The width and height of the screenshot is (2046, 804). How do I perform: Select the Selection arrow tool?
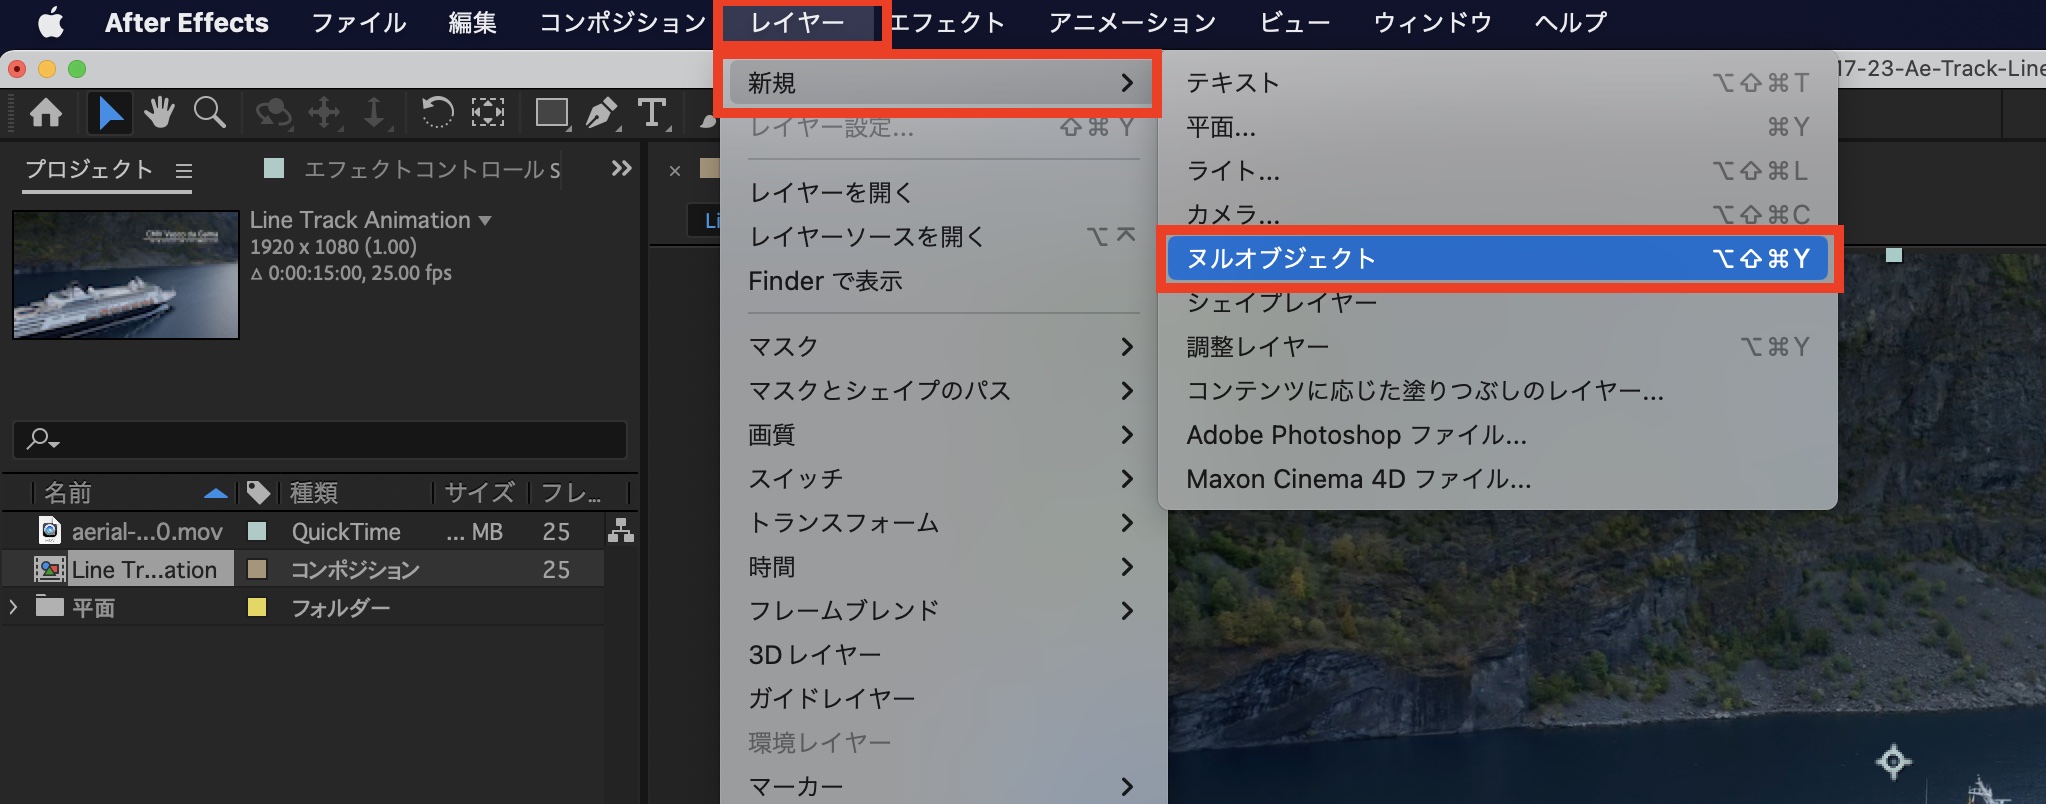pos(110,113)
